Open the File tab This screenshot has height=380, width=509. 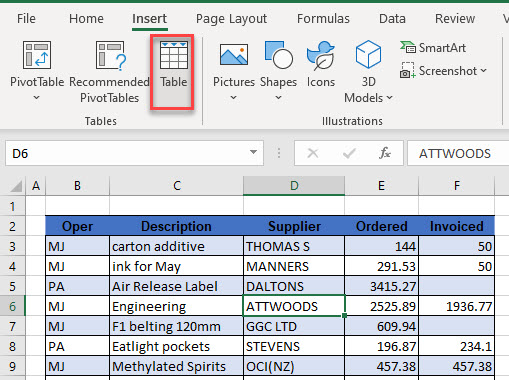click(26, 19)
